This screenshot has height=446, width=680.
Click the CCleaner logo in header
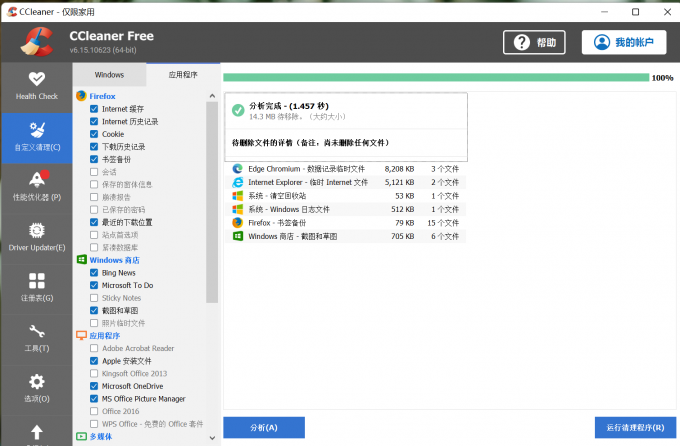pyautogui.click(x=37, y=42)
